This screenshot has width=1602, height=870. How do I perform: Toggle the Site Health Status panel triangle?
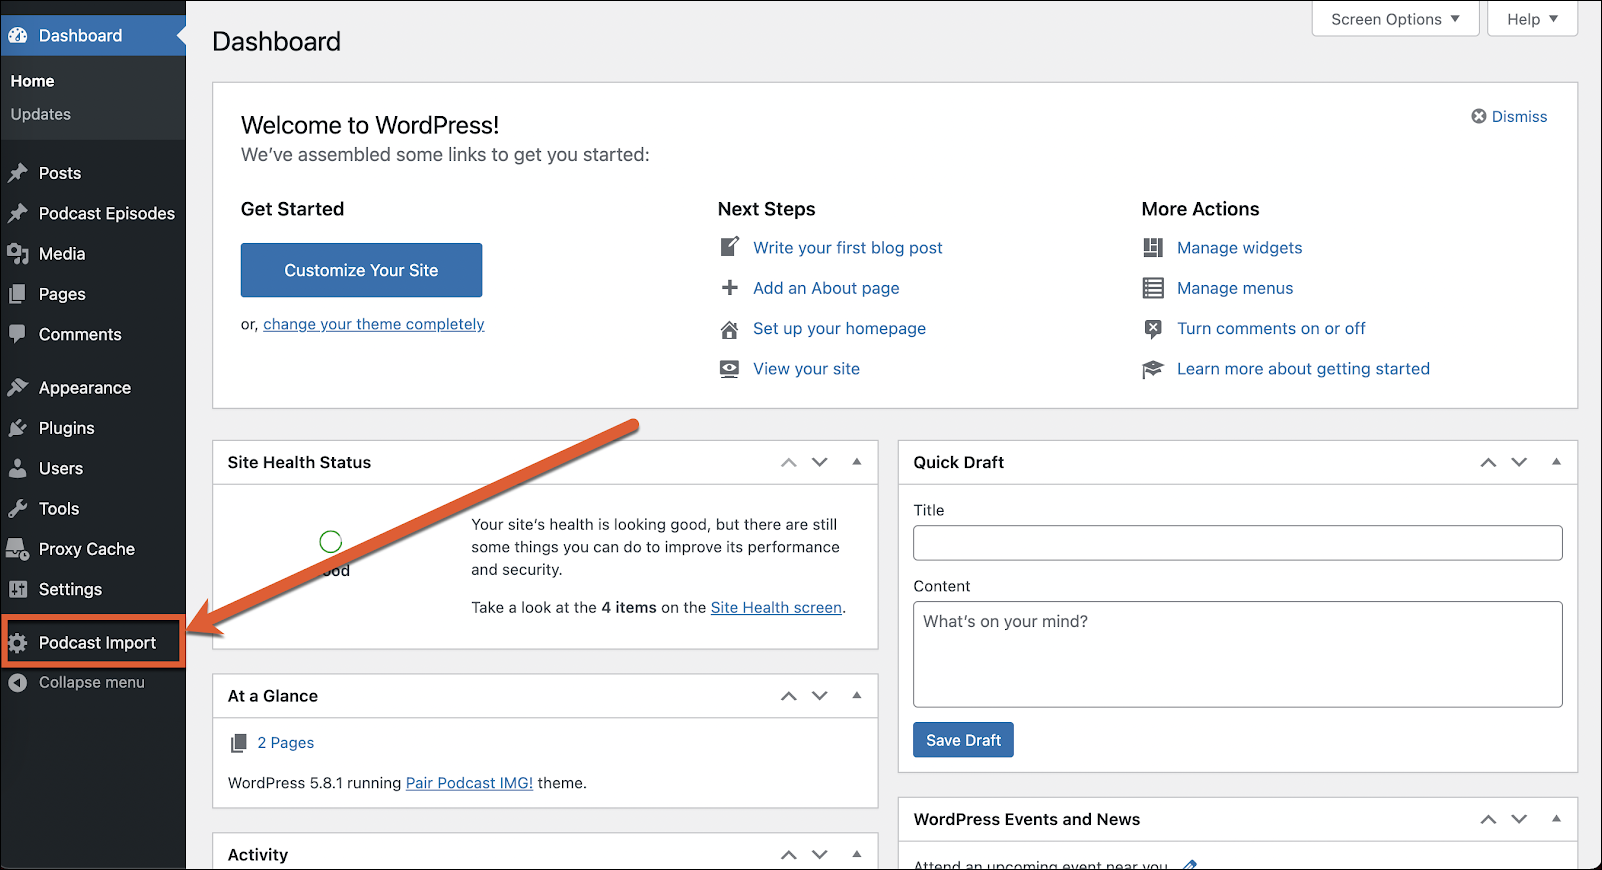857,462
